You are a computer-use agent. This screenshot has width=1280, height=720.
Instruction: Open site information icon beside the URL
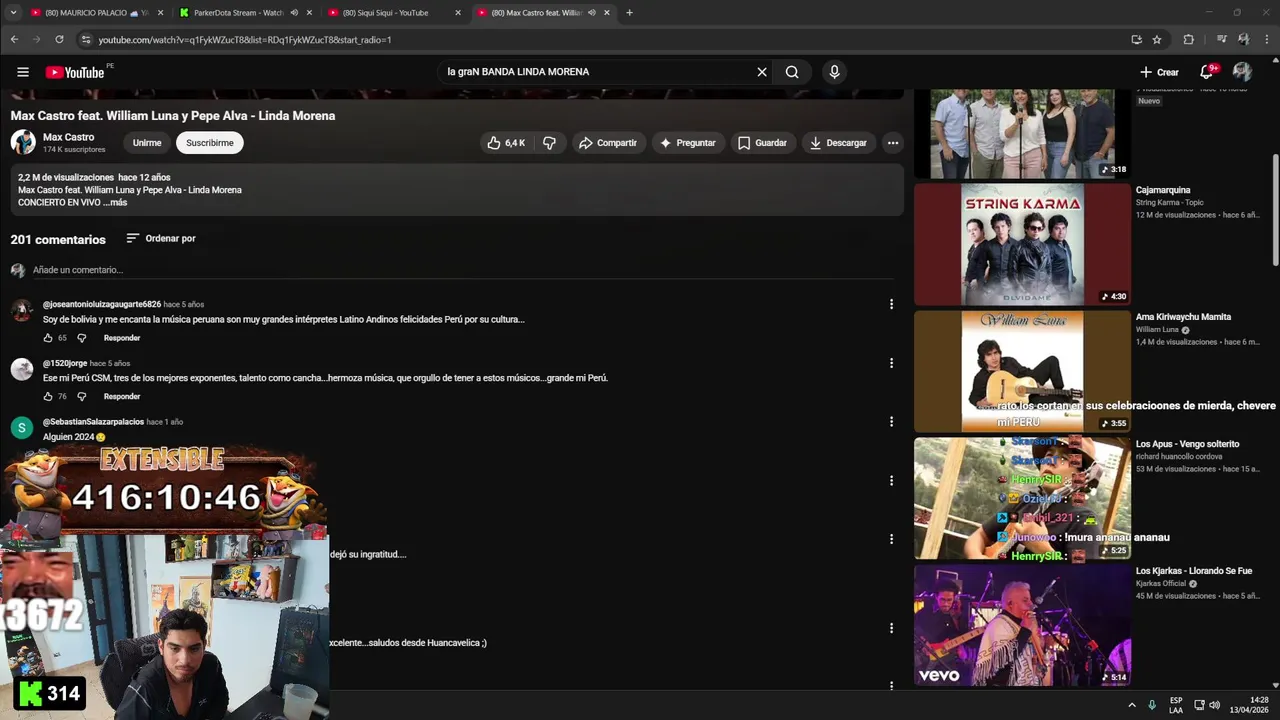86,40
